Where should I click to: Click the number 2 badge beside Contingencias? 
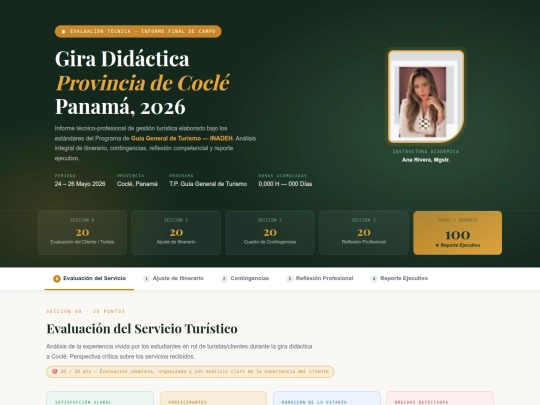pyautogui.click(x=224, y=279)
